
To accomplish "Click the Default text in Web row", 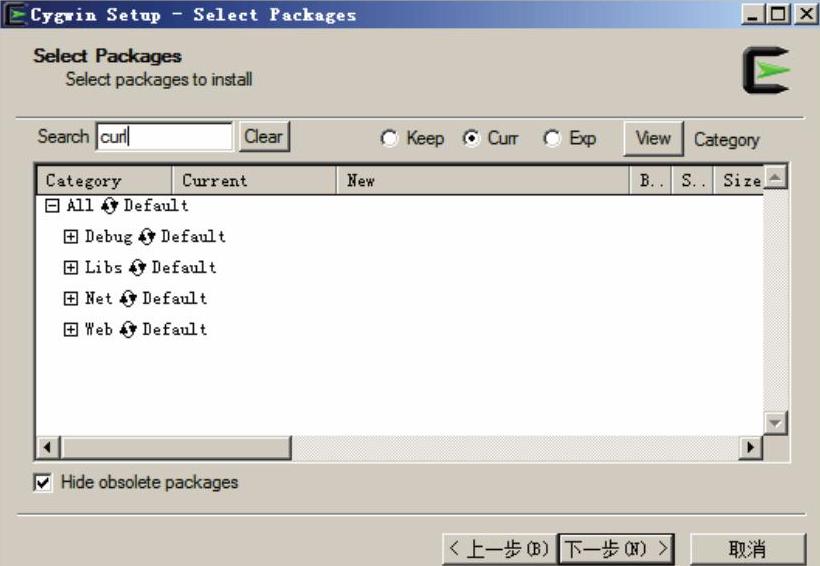I will click(x=174, y=329).
